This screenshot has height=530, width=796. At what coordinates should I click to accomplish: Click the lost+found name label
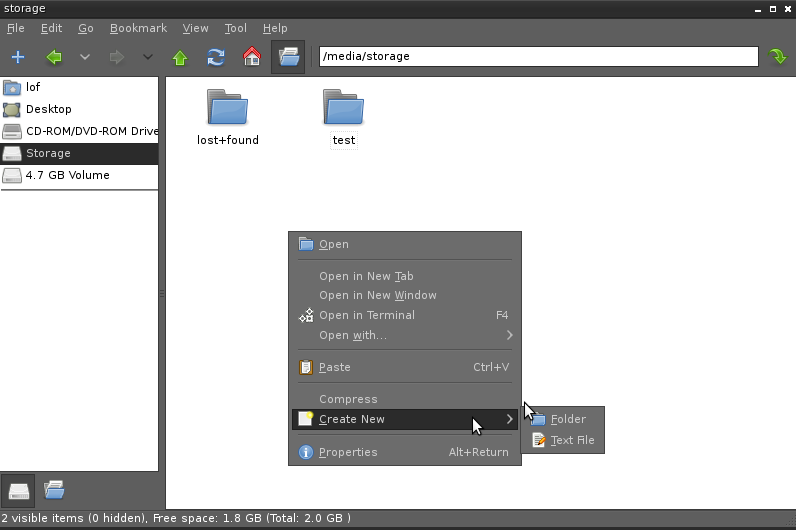click(228, 140)
